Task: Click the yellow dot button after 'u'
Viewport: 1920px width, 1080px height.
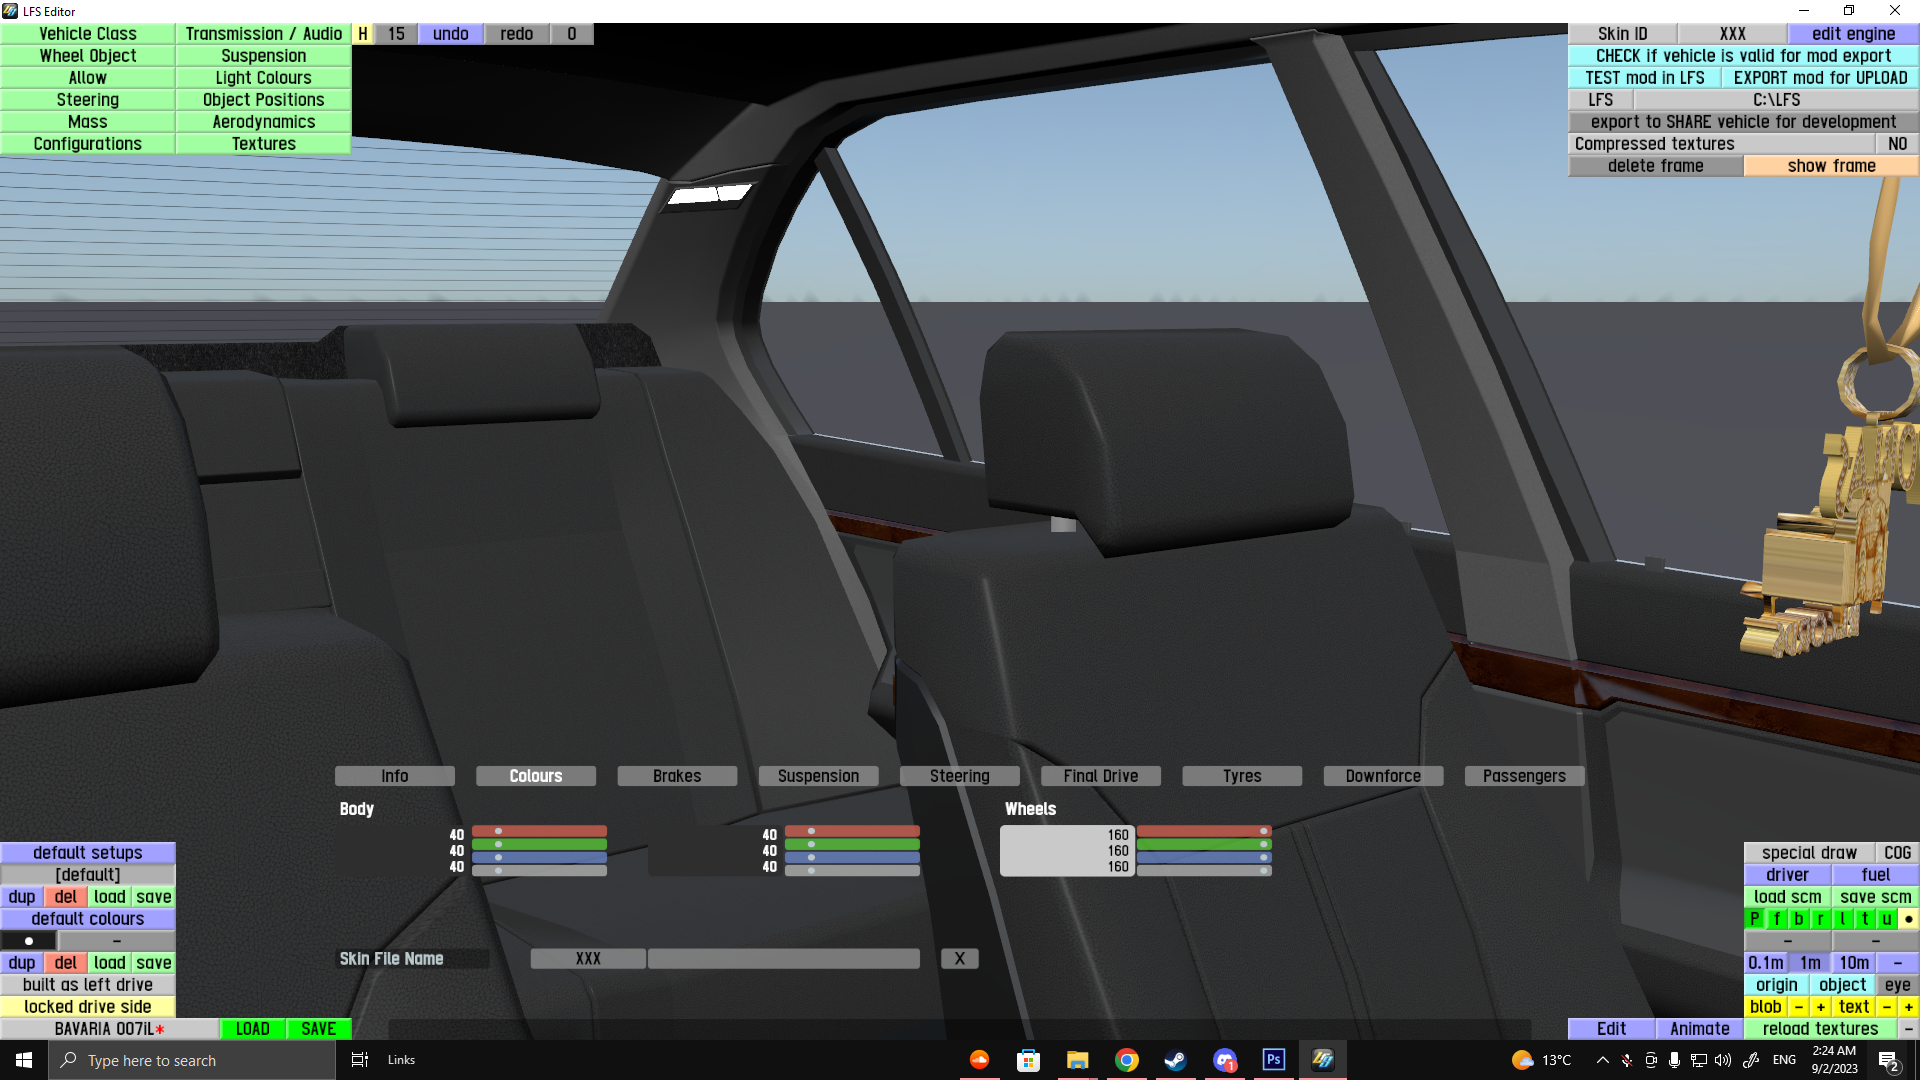Action: (1908, 919)
